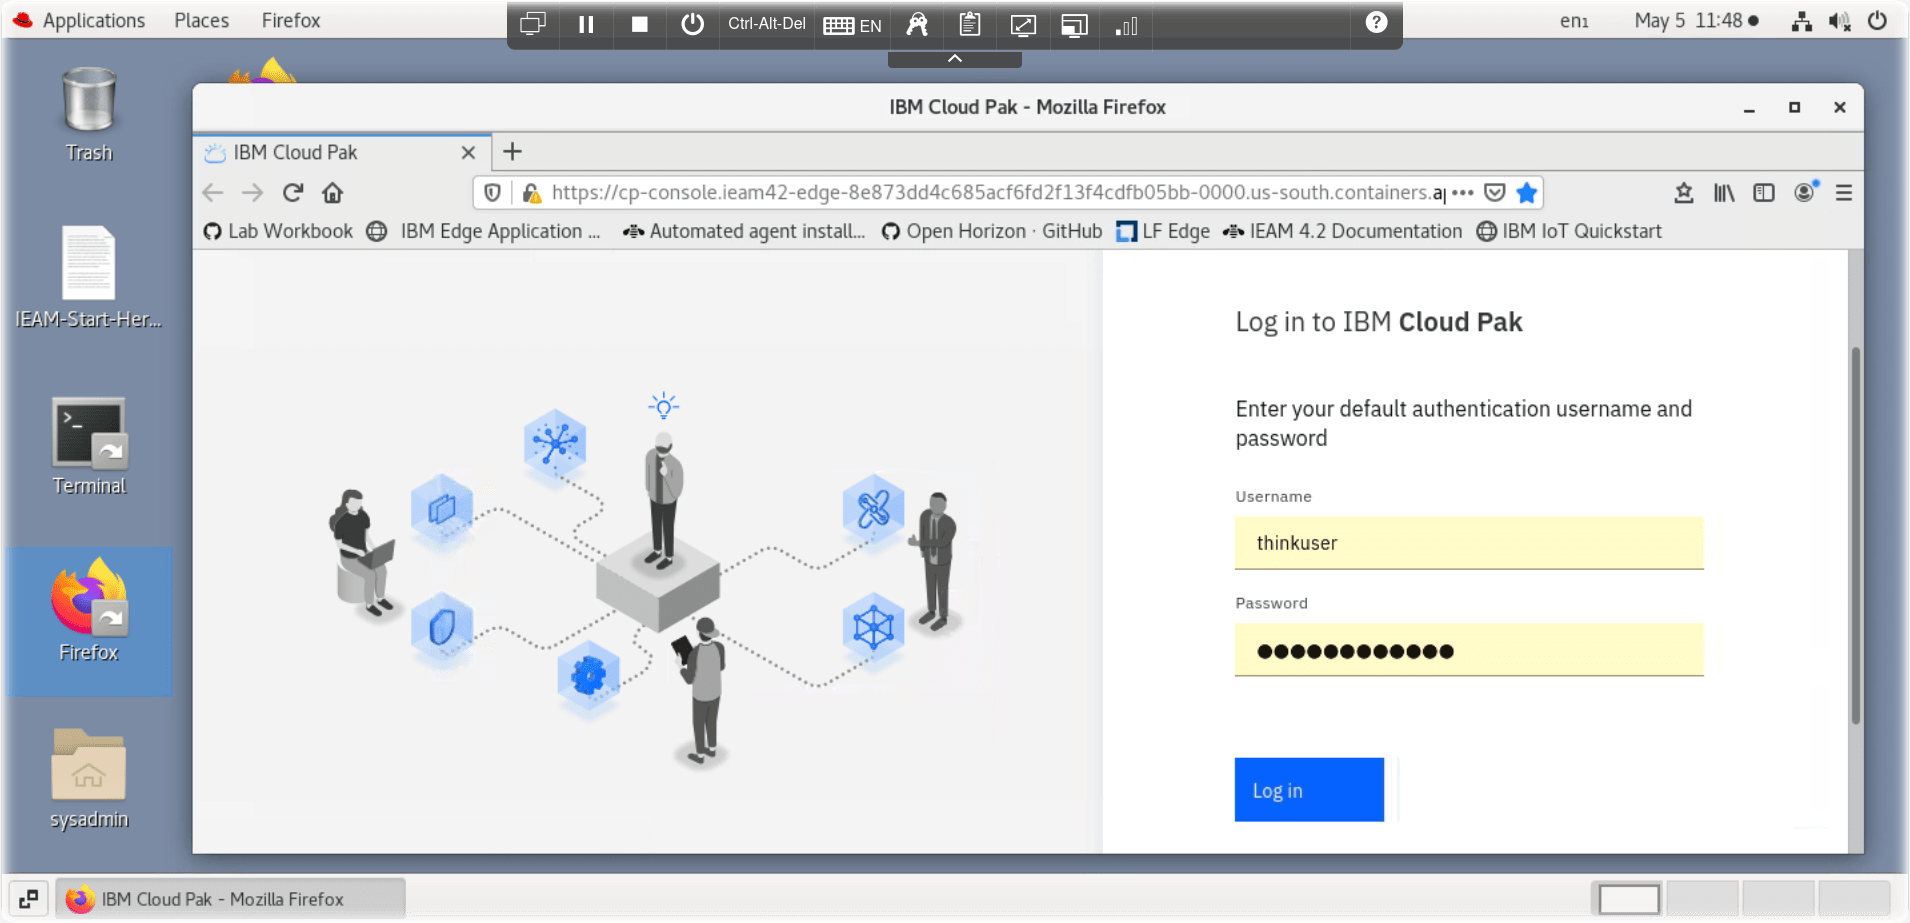The height and width of the screenshot is (923, 1910).
Task: Open the Firefox hamburger menu
Action: 1844,192
